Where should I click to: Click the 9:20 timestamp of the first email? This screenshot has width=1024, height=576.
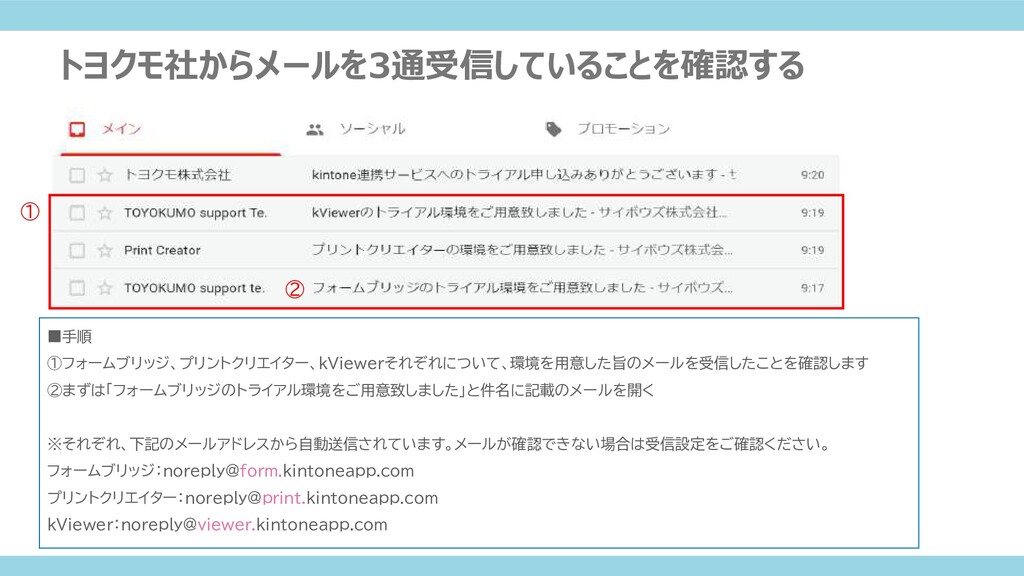point(812,175)
